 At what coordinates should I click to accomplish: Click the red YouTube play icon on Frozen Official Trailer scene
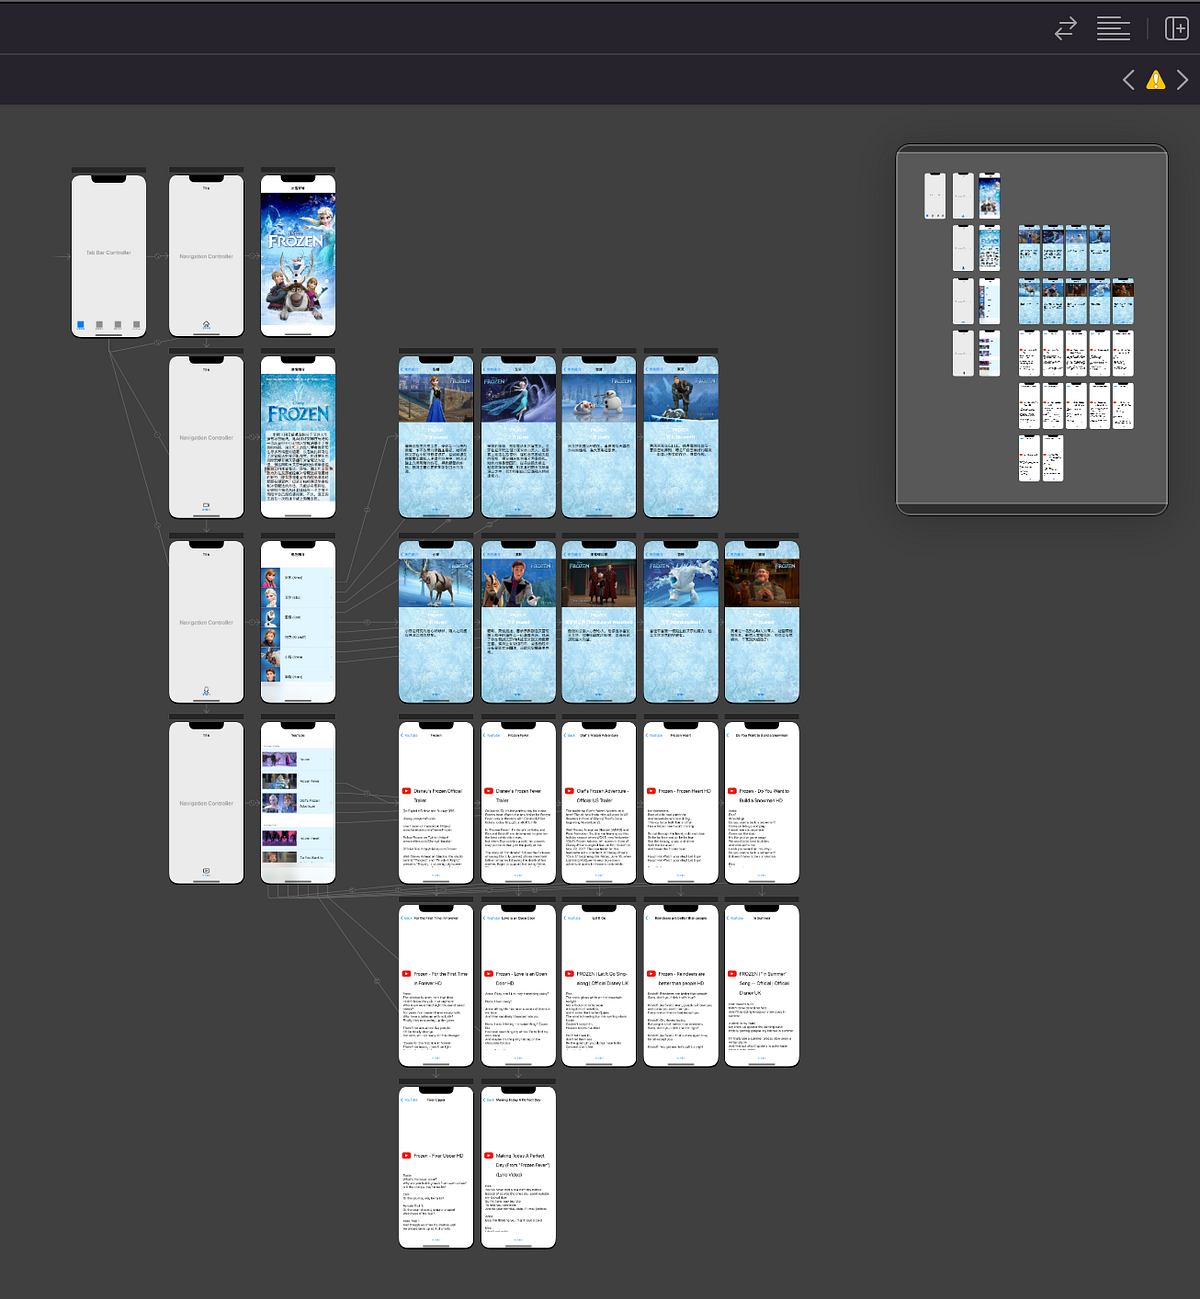(407, 791)
